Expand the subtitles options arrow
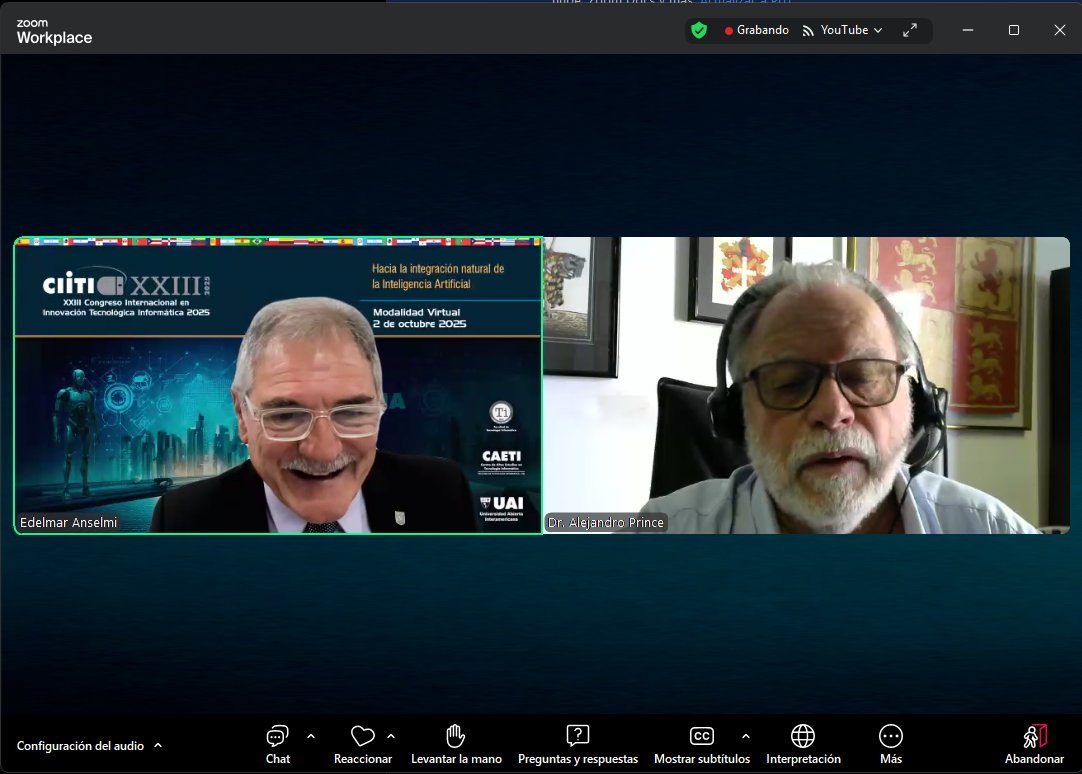Image resolution: width=1082 pixels, height=774 pixels. tap(746, 737)
